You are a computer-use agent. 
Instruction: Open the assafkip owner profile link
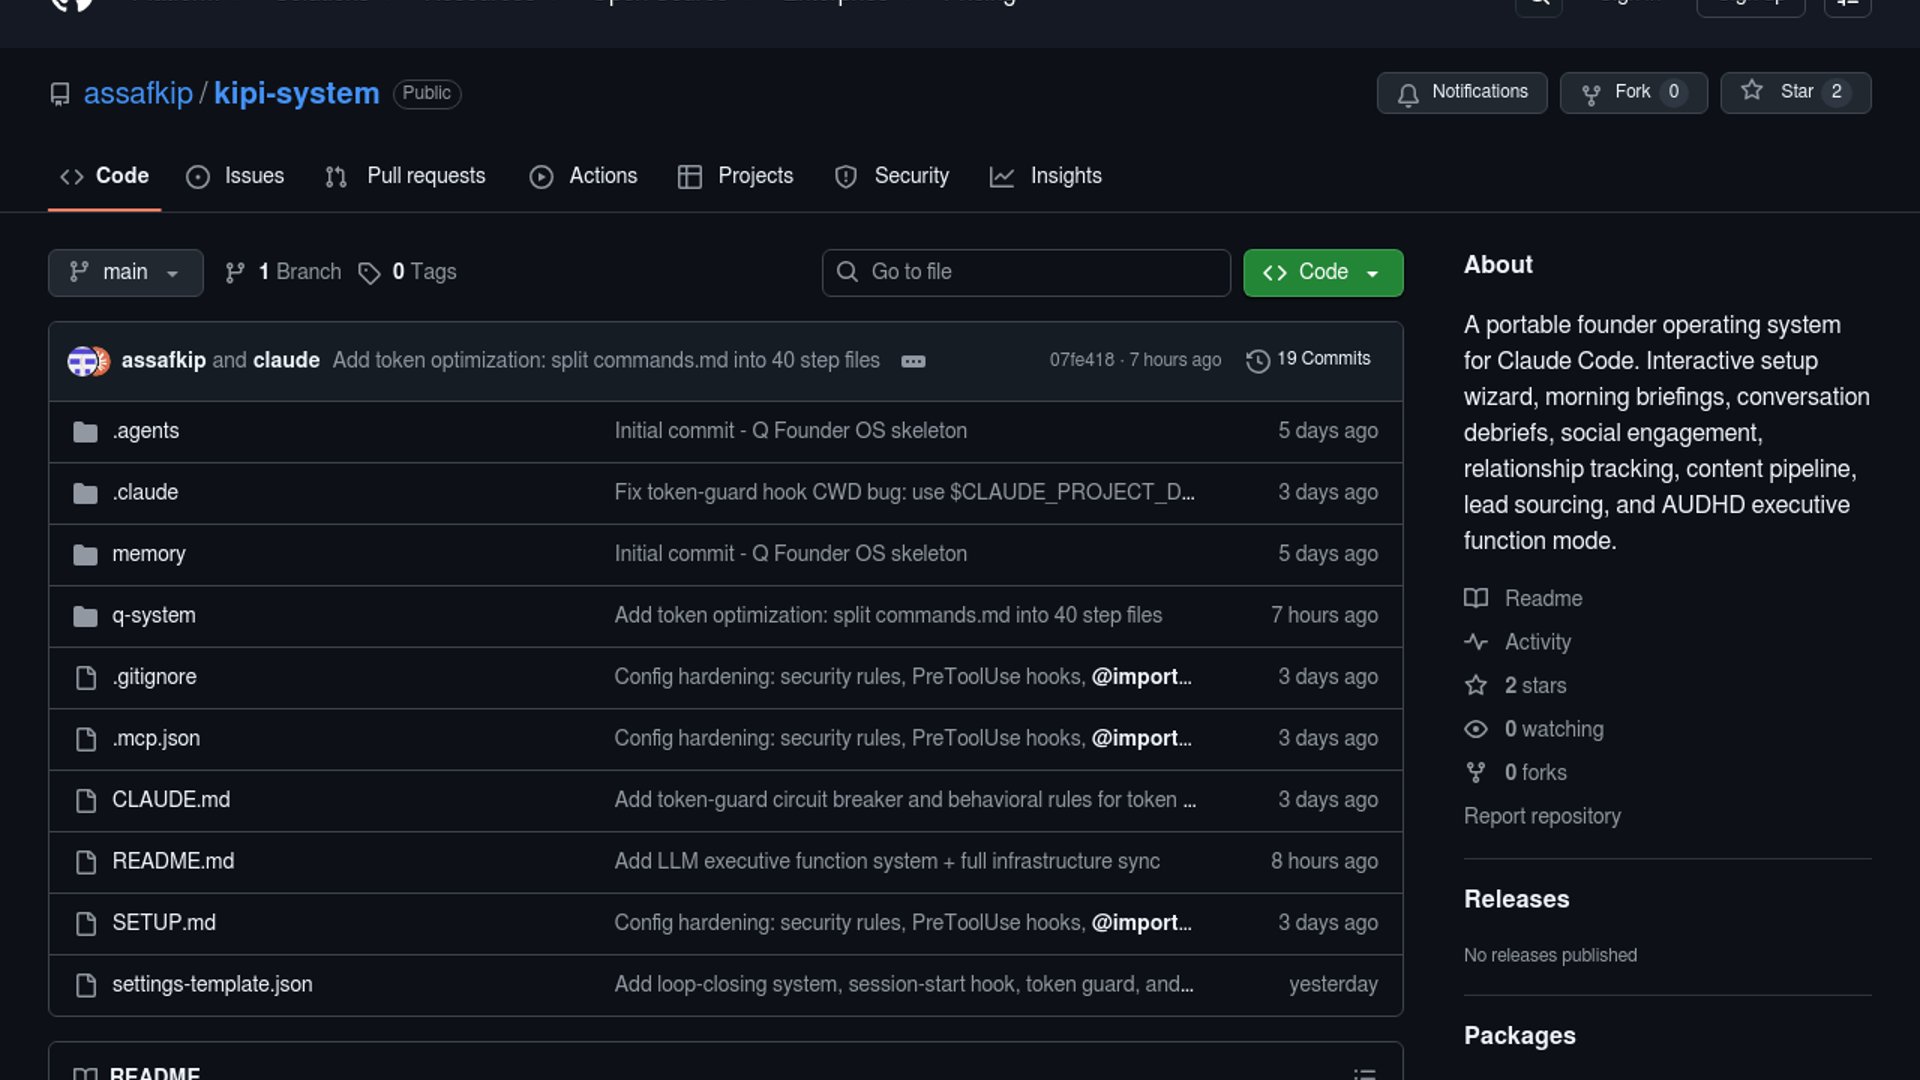click(138, 93)
